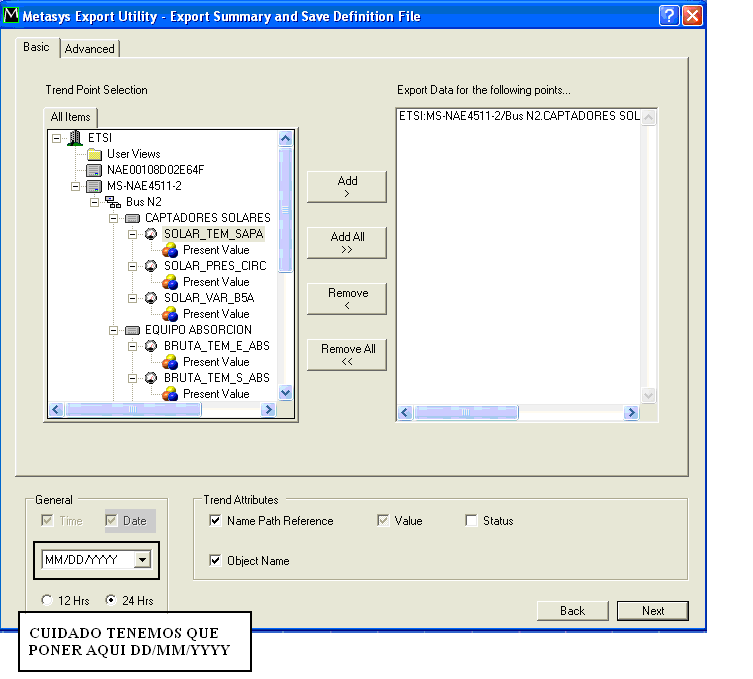Click the User Views folder icon
This screenshot has height=679, width=753.
tap(95, 154)
